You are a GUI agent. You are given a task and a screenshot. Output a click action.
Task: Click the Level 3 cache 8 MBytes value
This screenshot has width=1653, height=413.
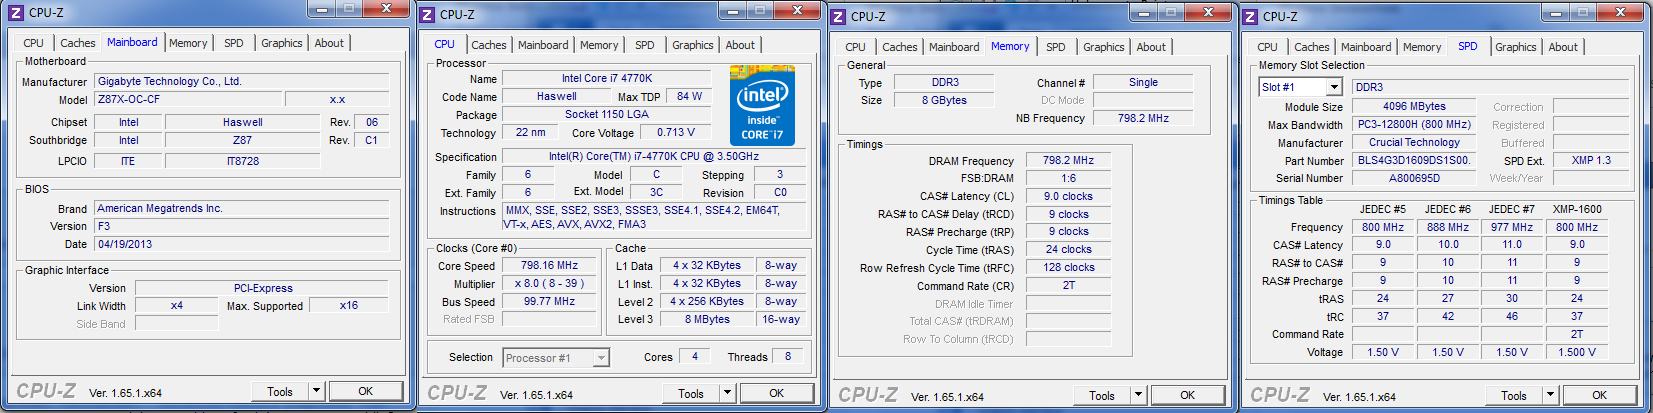tap(707, 320)
